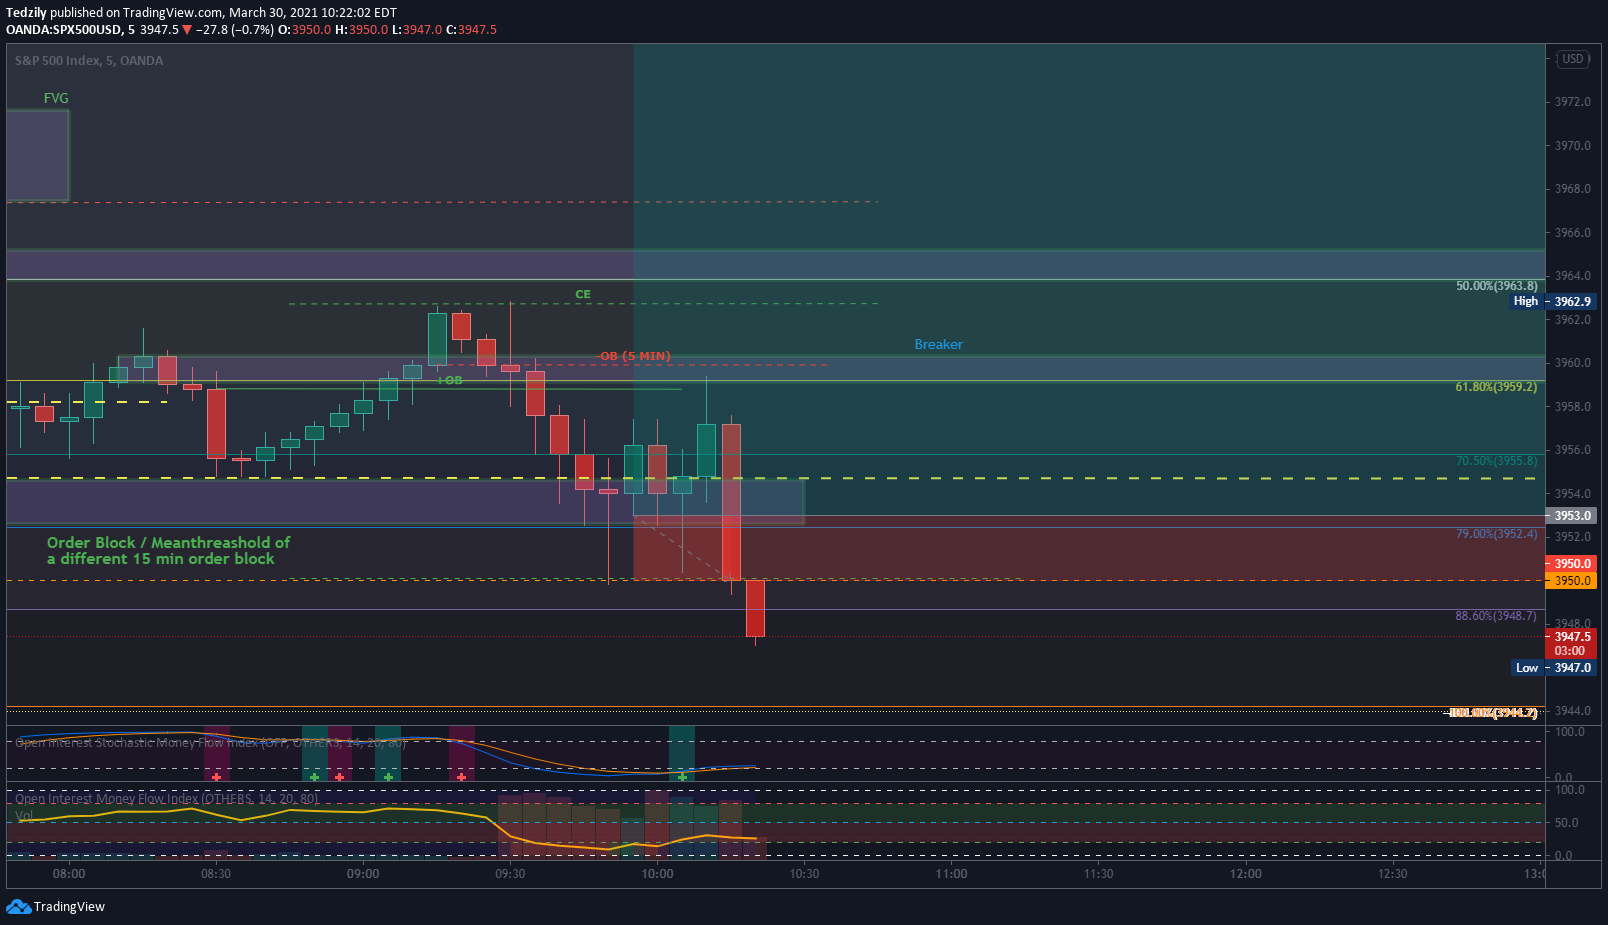1608x925 pixels.
Task: Click the 09:30 time axis label
Action: pyautogui.click(x=510, y=874)
